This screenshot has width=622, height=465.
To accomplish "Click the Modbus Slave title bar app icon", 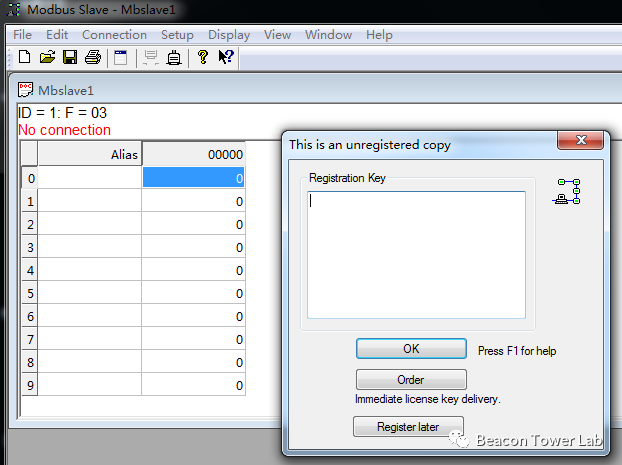I will point(14,10).
